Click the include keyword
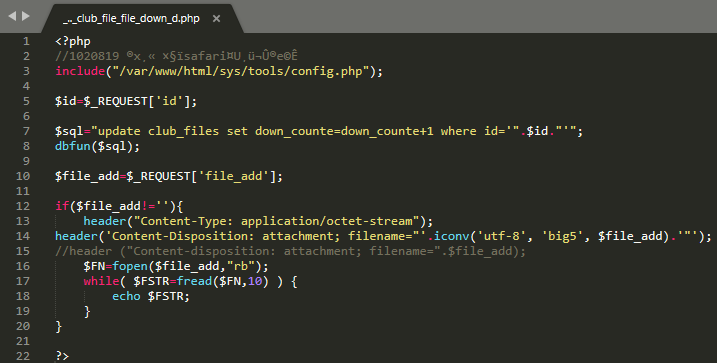Viewport: 717px width, 363px height. coord(80,71)
